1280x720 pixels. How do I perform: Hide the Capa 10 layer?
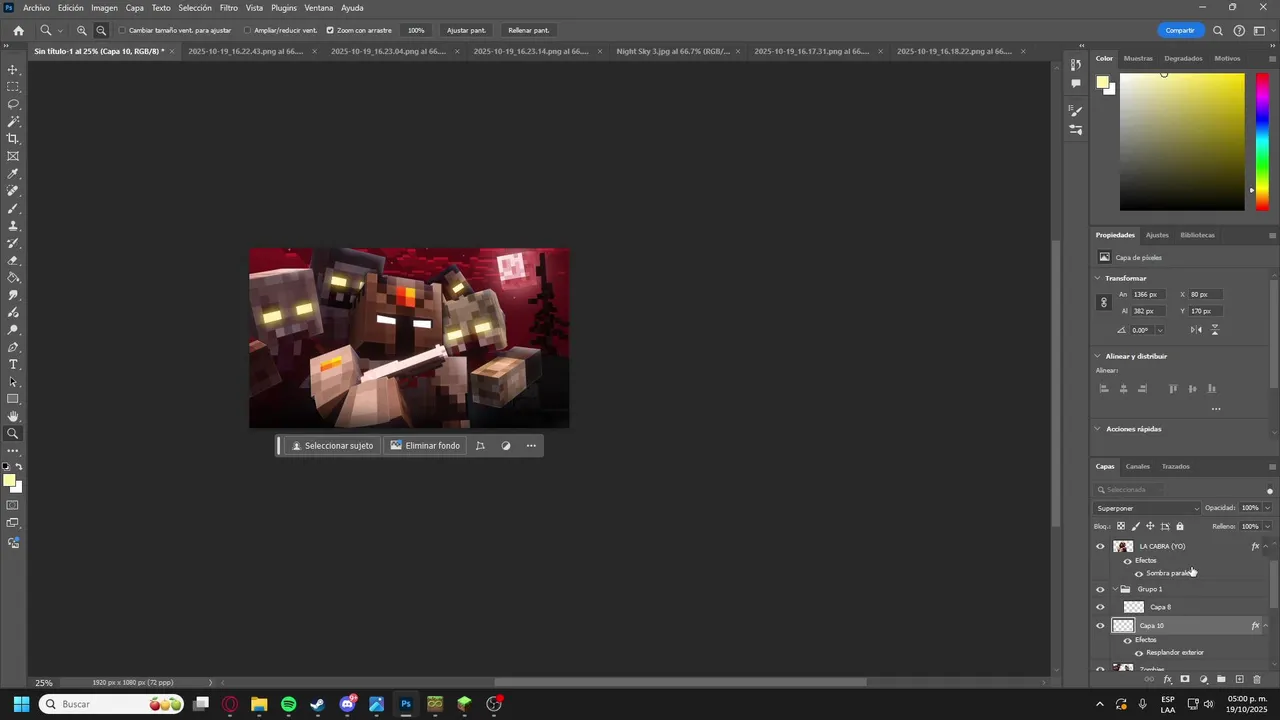(x=1101, y=626)
